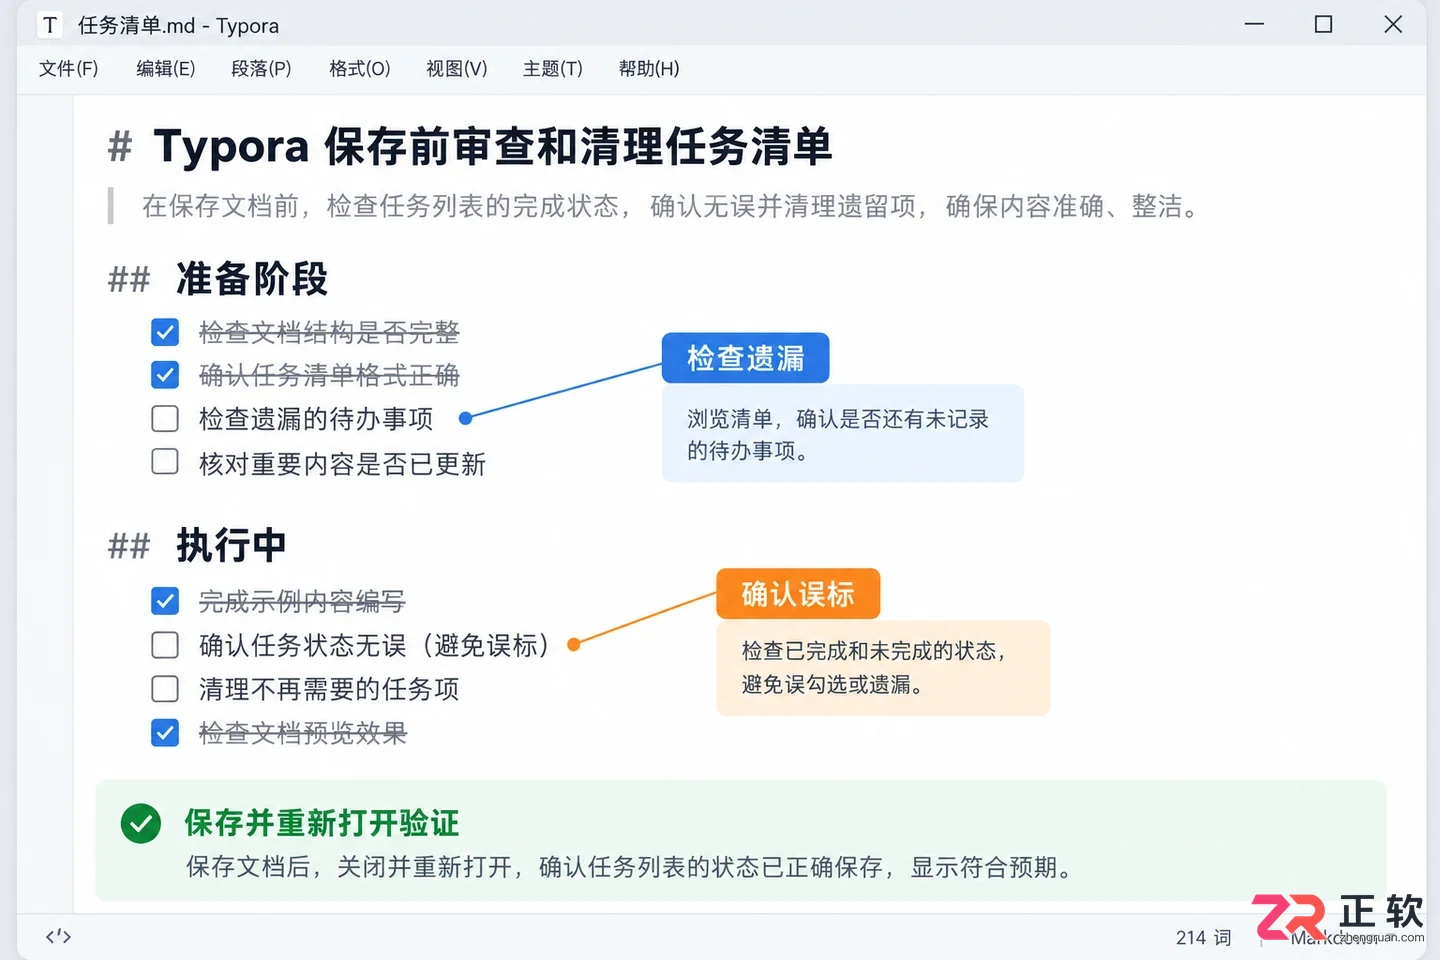Click the task text 清理不再需要的任务项
1440x960 pixels.
tap(329, 689)
